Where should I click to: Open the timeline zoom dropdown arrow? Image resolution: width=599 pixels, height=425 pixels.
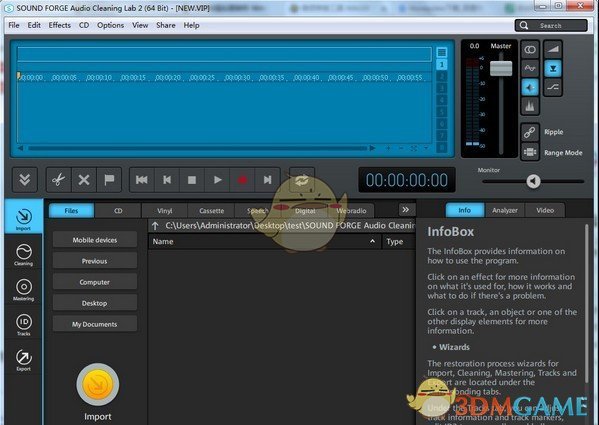pyautogui.click(x=426, y=148)
